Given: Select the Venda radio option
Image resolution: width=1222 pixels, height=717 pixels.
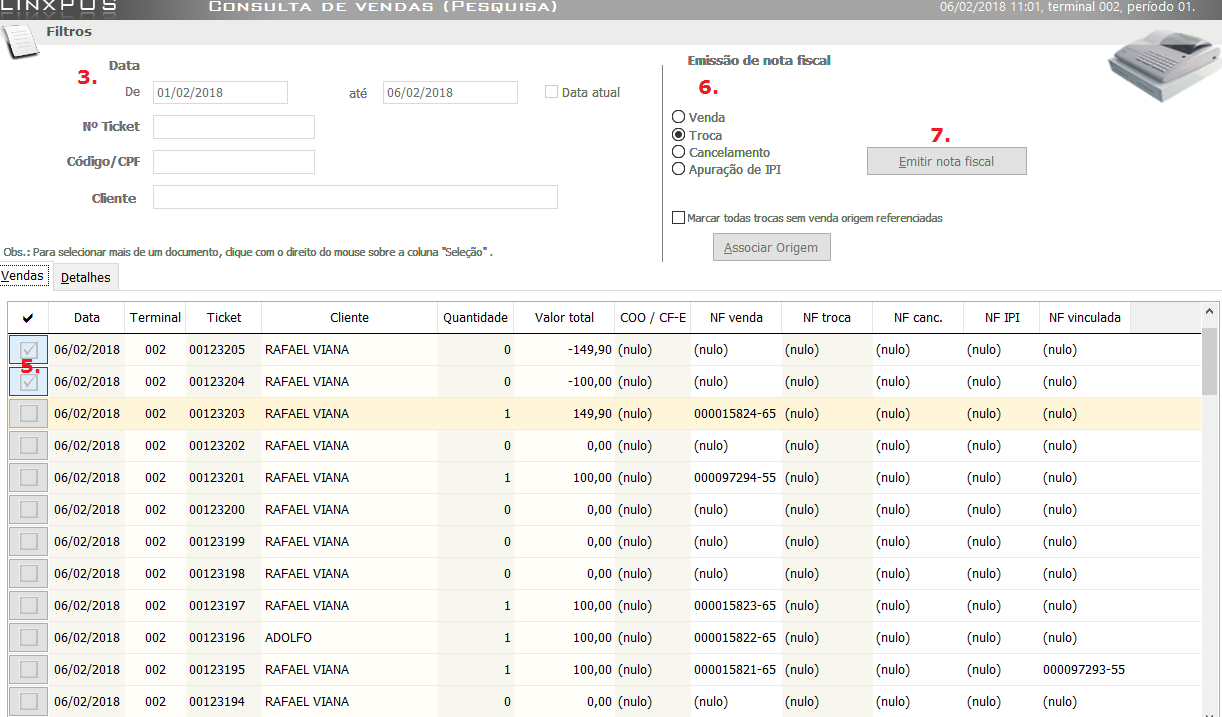Looking at the screenshot, I should tap(679, 117).
